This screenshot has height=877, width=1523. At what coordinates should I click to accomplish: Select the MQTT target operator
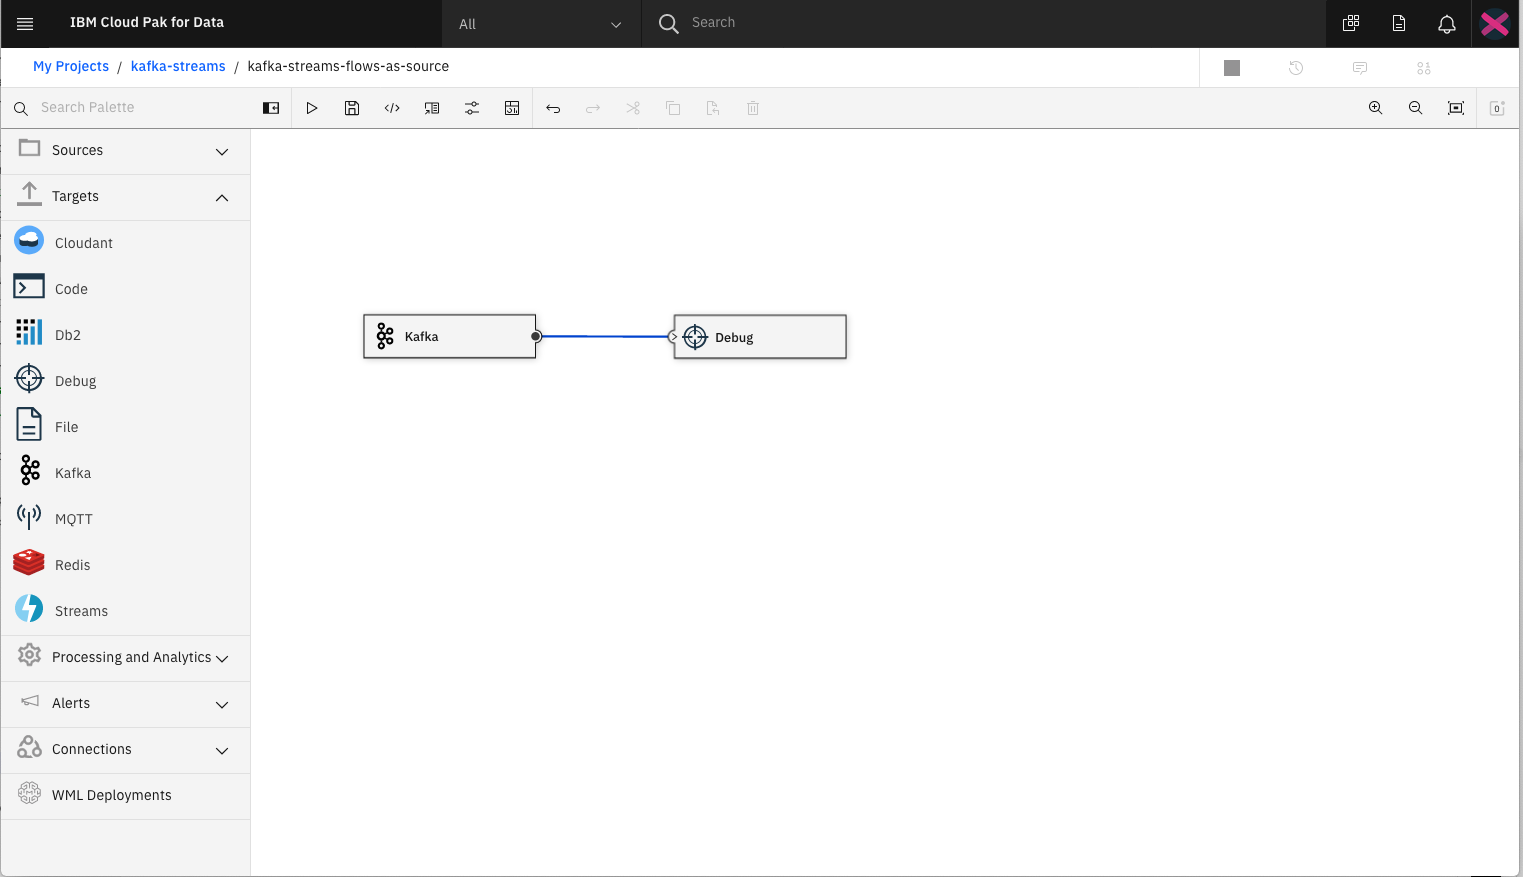(125, 519)
